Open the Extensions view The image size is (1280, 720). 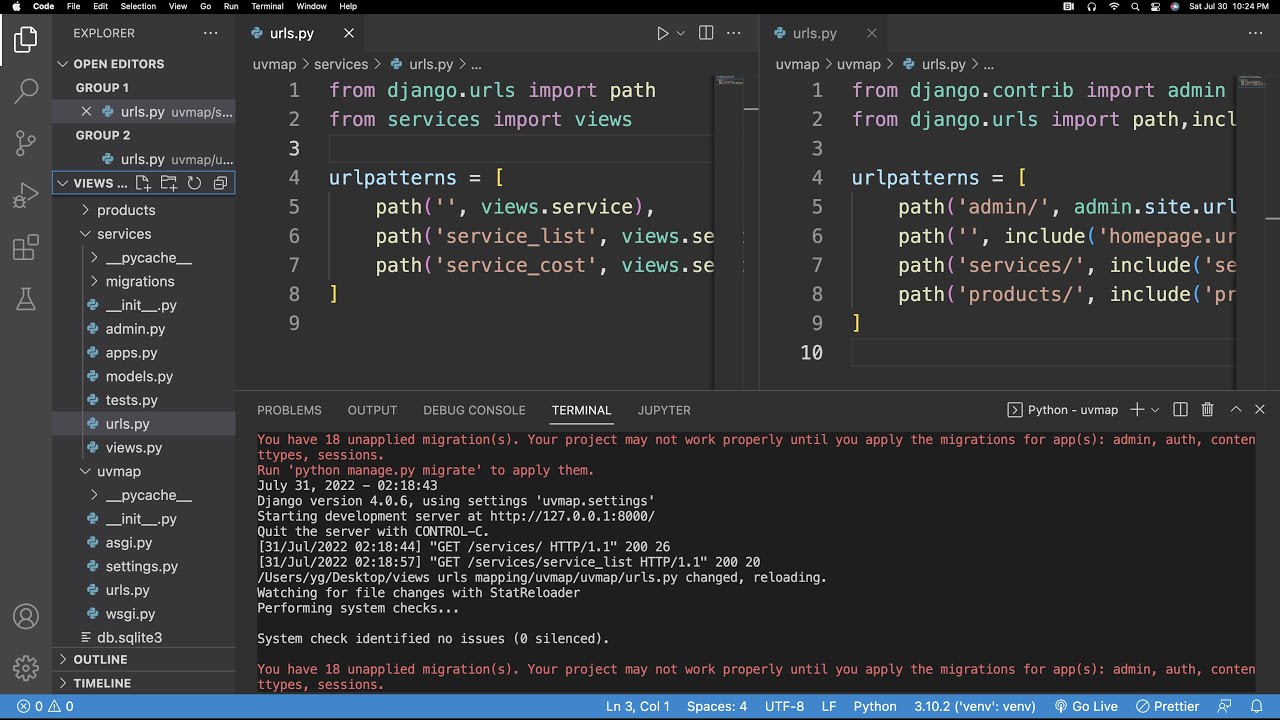[x=26, y=248]
